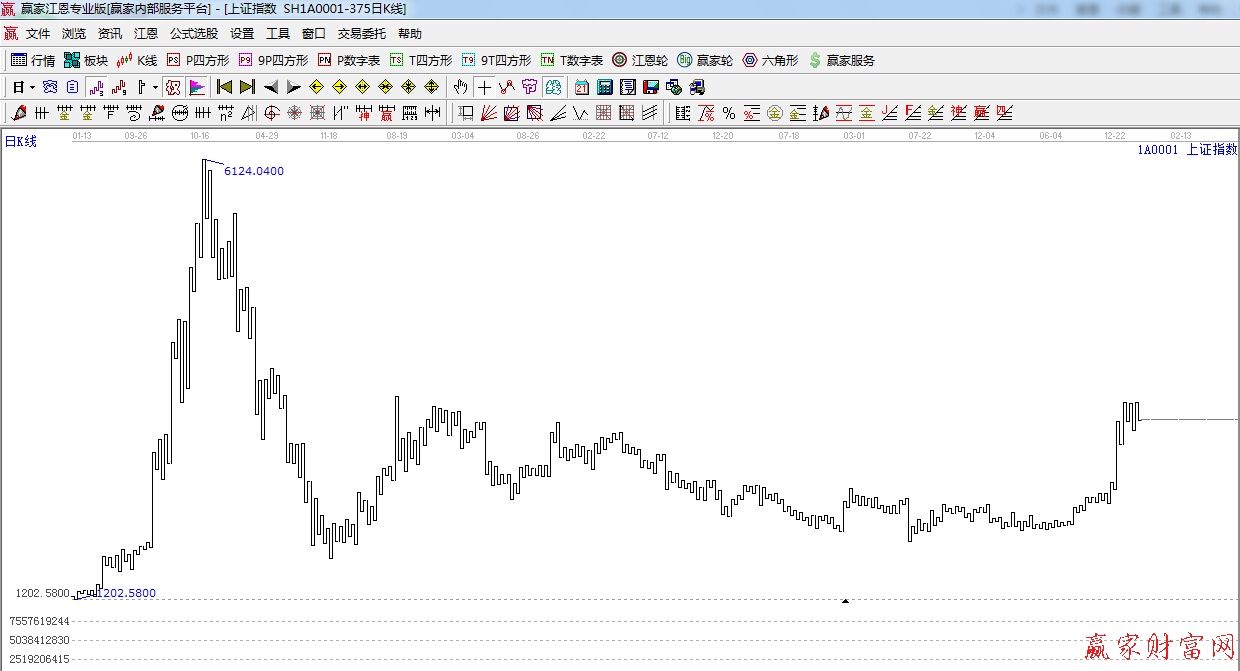Toggle the red pattern button beside the flag
1240x671 pixels.
pyautogui.click(x=173, y=87)
